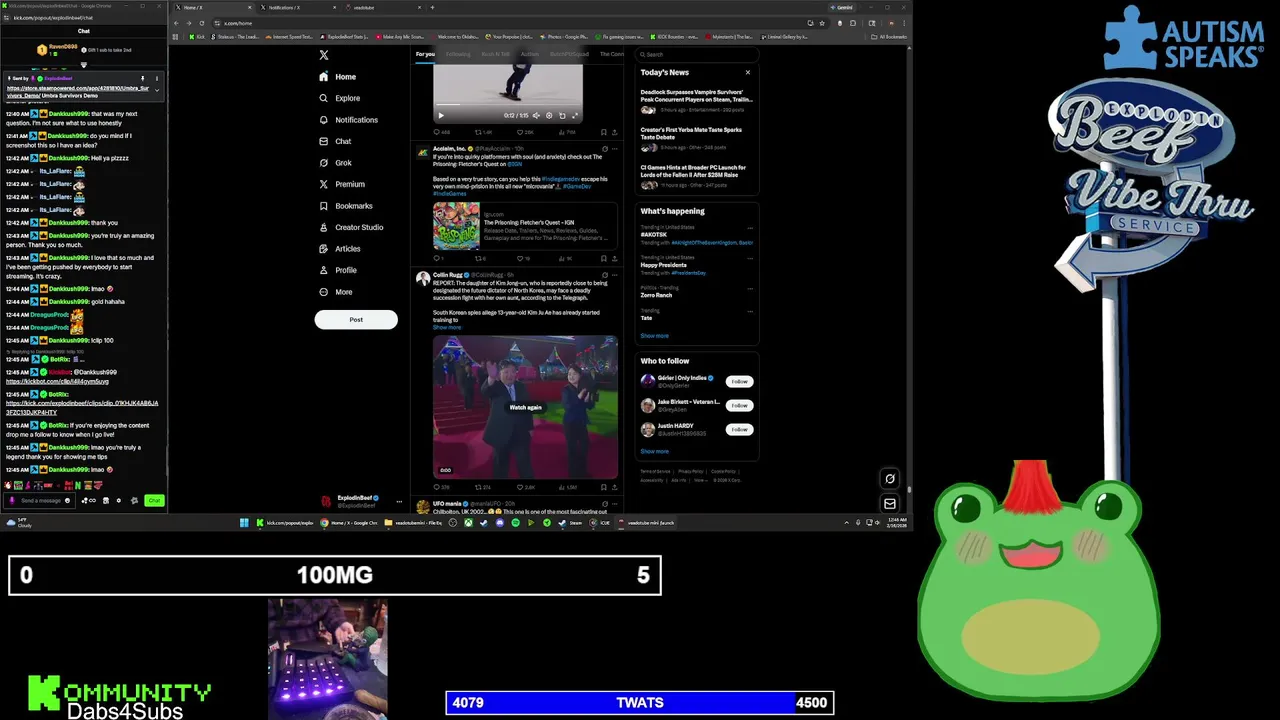Switch to the Following timeline tab
Viewport: 1280px width, 720px height.
[x=458, y=54]
